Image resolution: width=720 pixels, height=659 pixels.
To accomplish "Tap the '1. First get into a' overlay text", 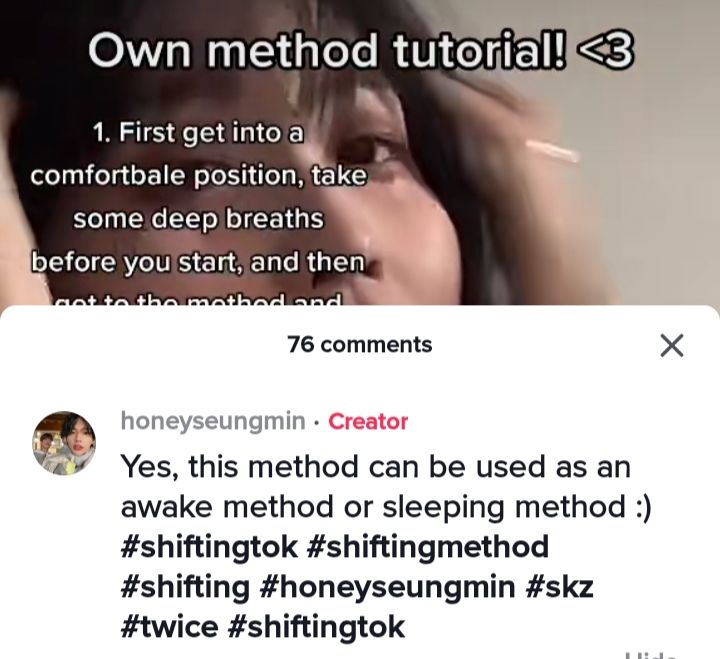I will [x=198, y=133].
